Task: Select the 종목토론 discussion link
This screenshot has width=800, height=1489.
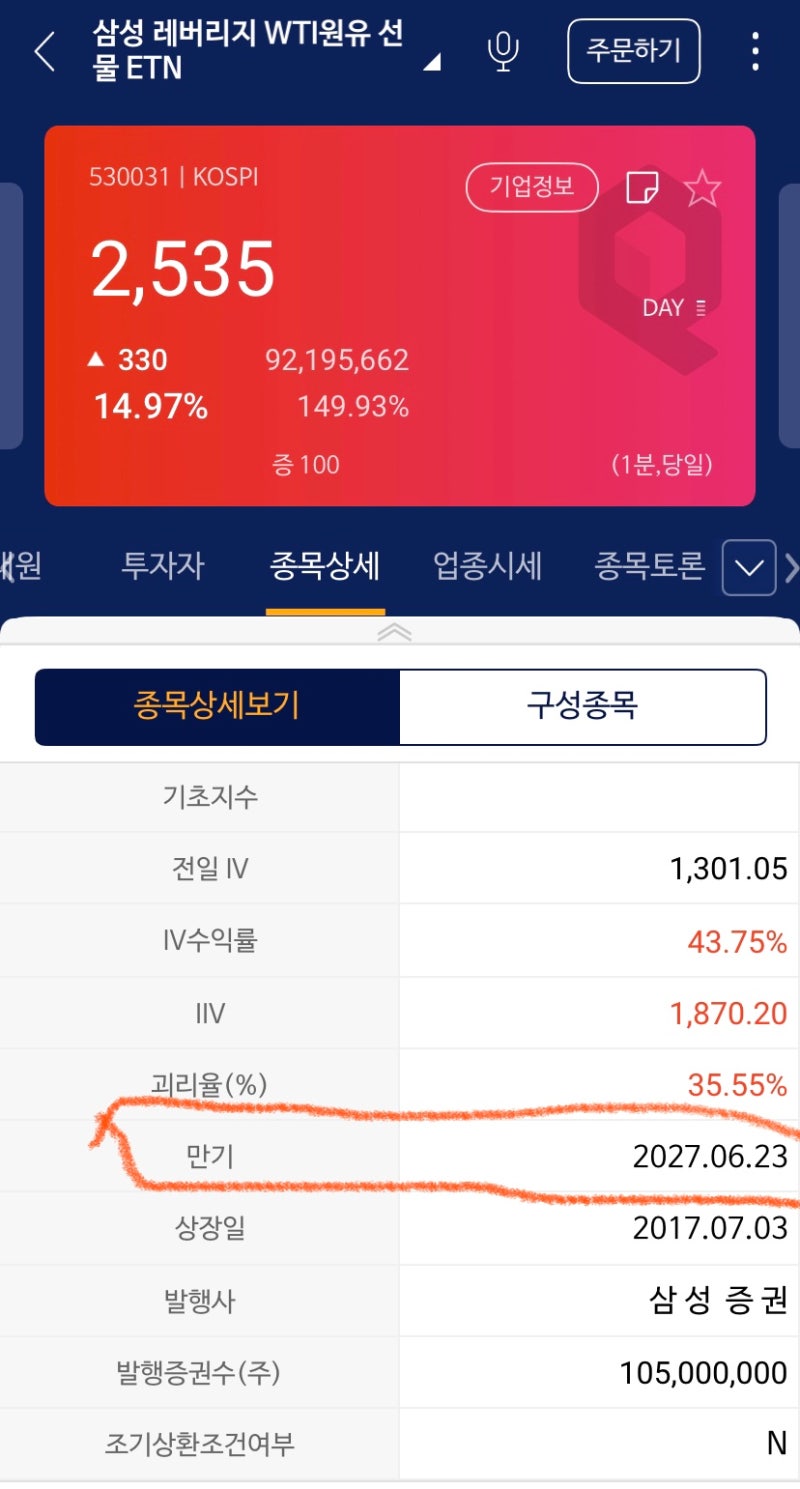Action: (647, 566)
